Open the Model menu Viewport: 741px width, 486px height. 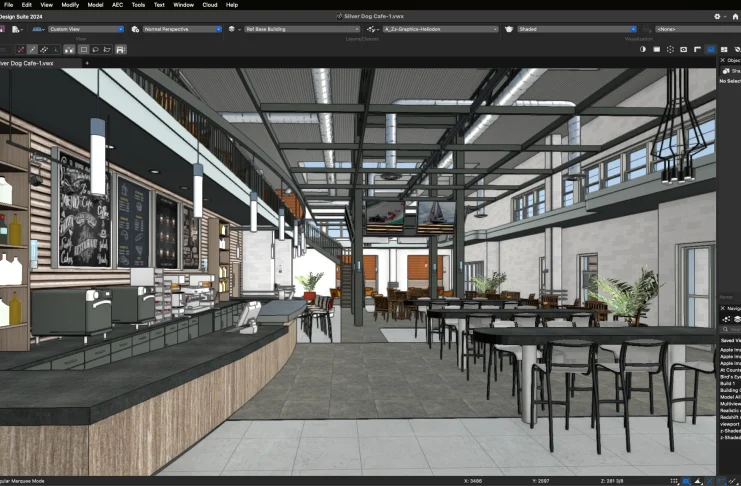point(95,5)
